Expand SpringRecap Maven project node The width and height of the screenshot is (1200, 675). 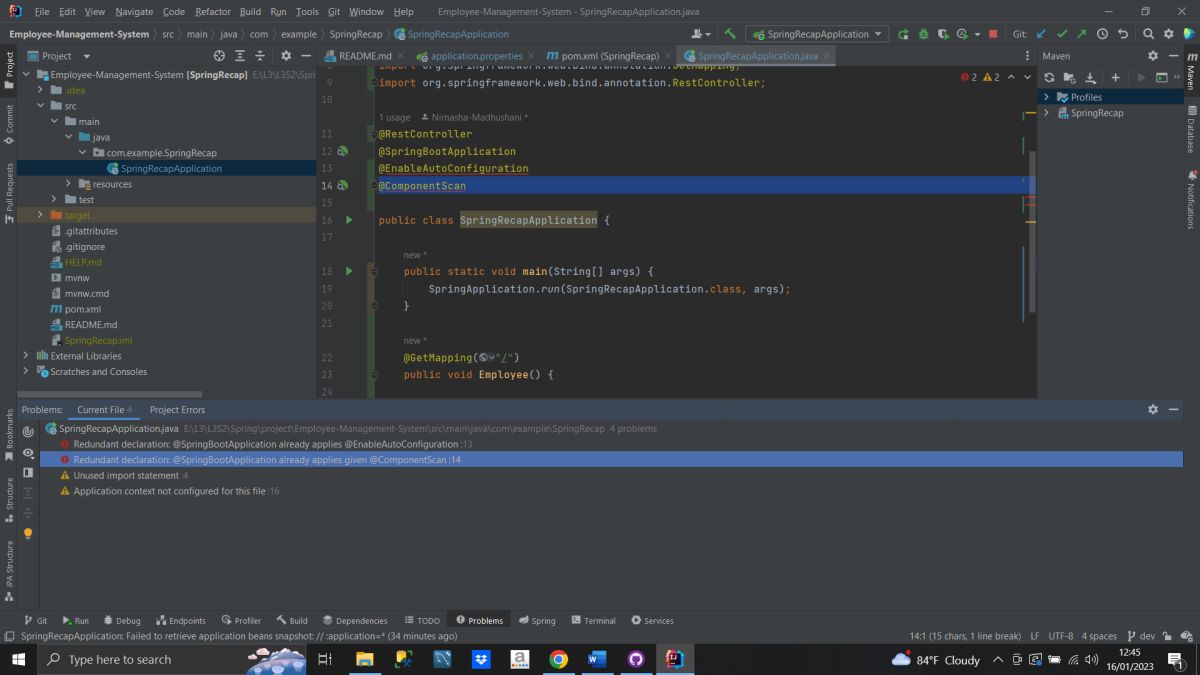click(x=1046, y=113)
